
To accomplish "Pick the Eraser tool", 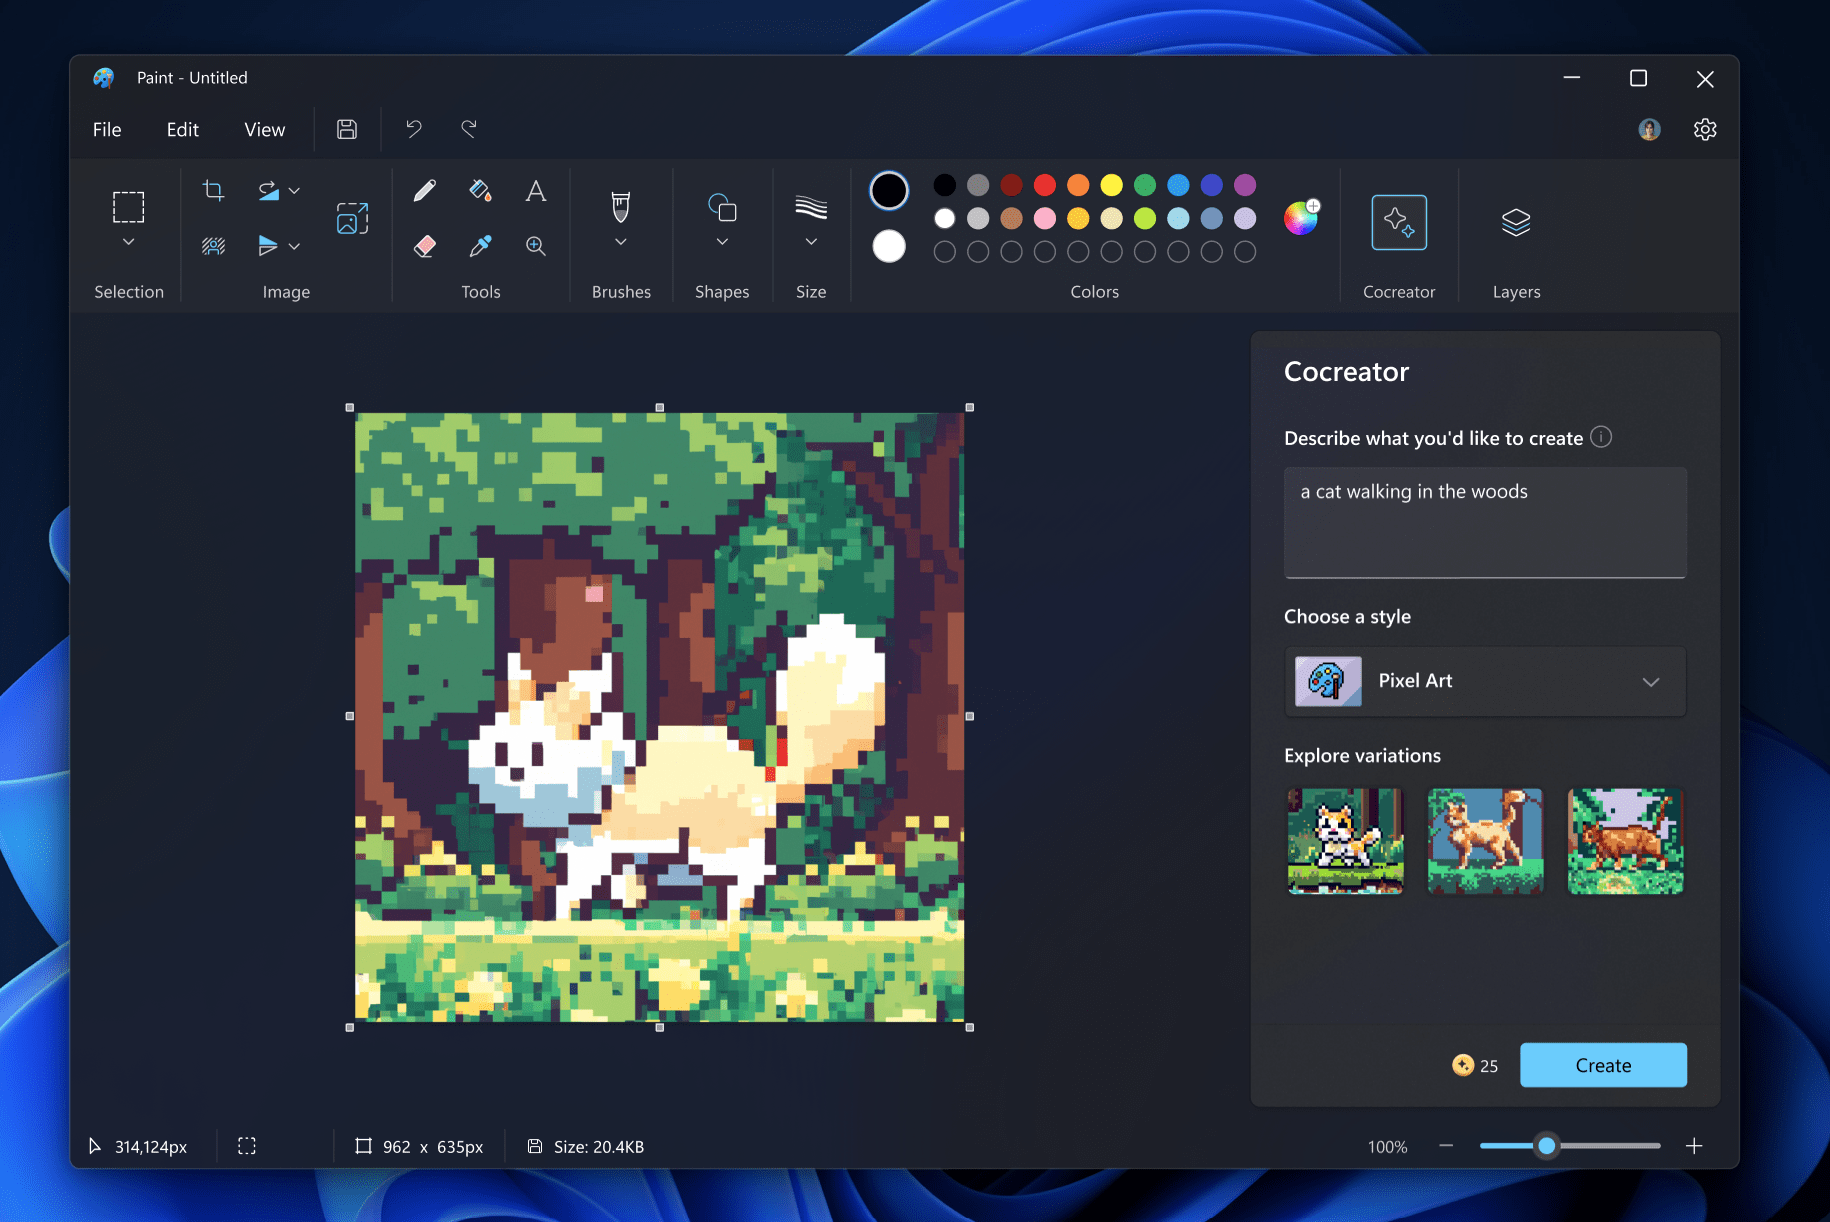I will coord(424,245).
